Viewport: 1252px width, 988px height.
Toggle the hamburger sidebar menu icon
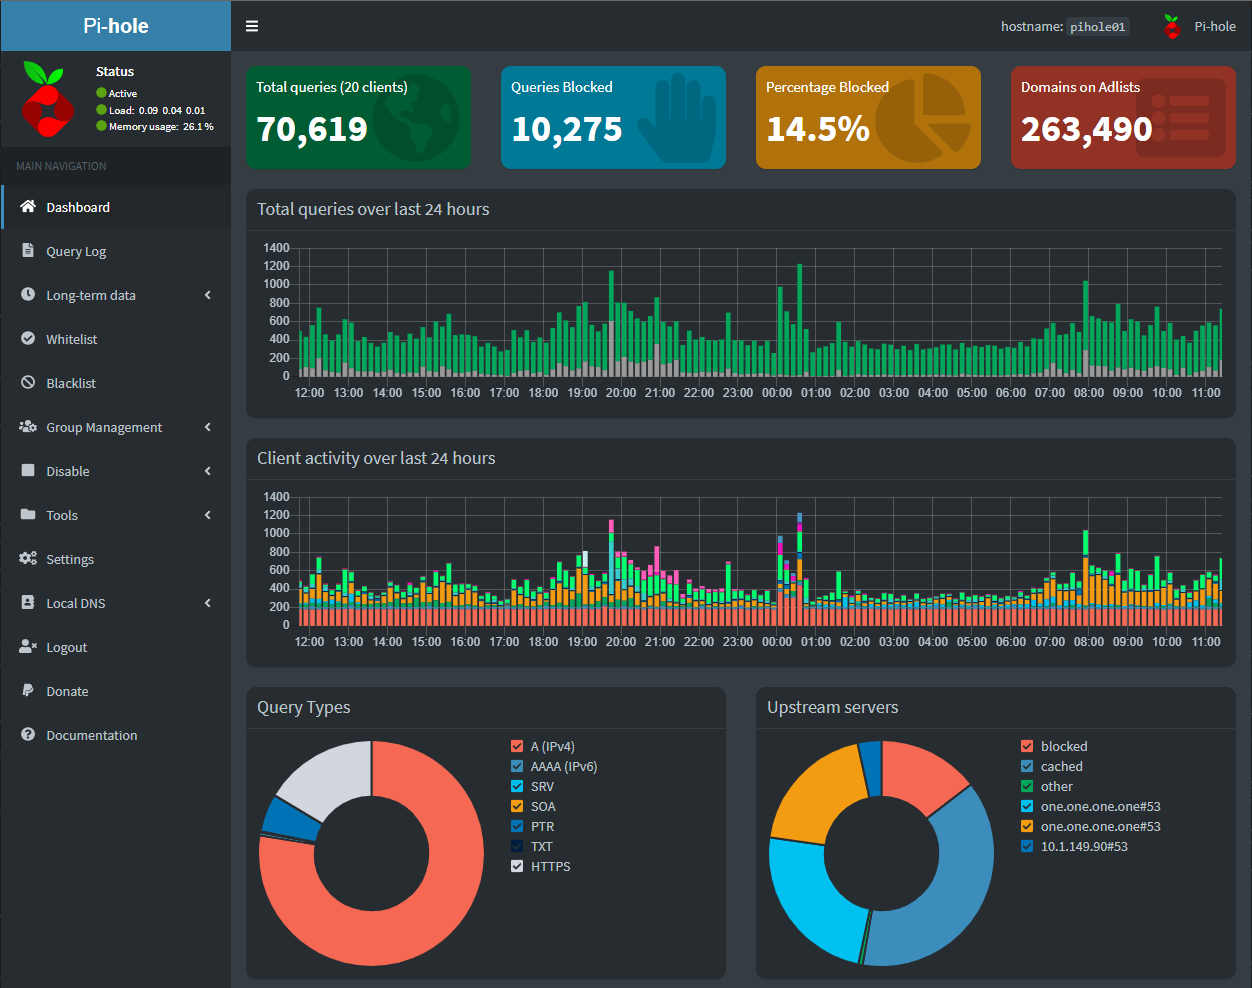click(x=252, y=26)
